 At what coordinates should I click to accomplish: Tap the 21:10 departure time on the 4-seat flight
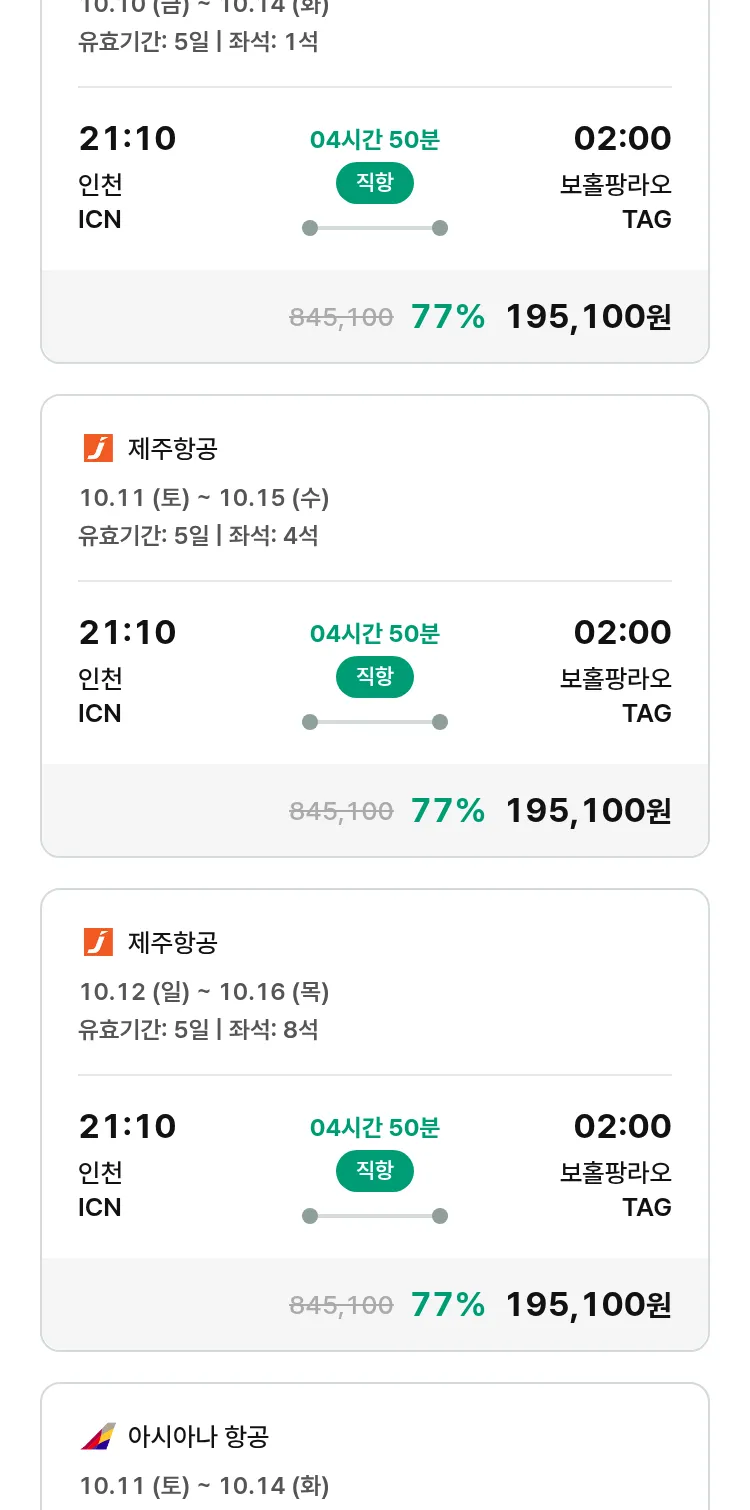pos(127,633)
